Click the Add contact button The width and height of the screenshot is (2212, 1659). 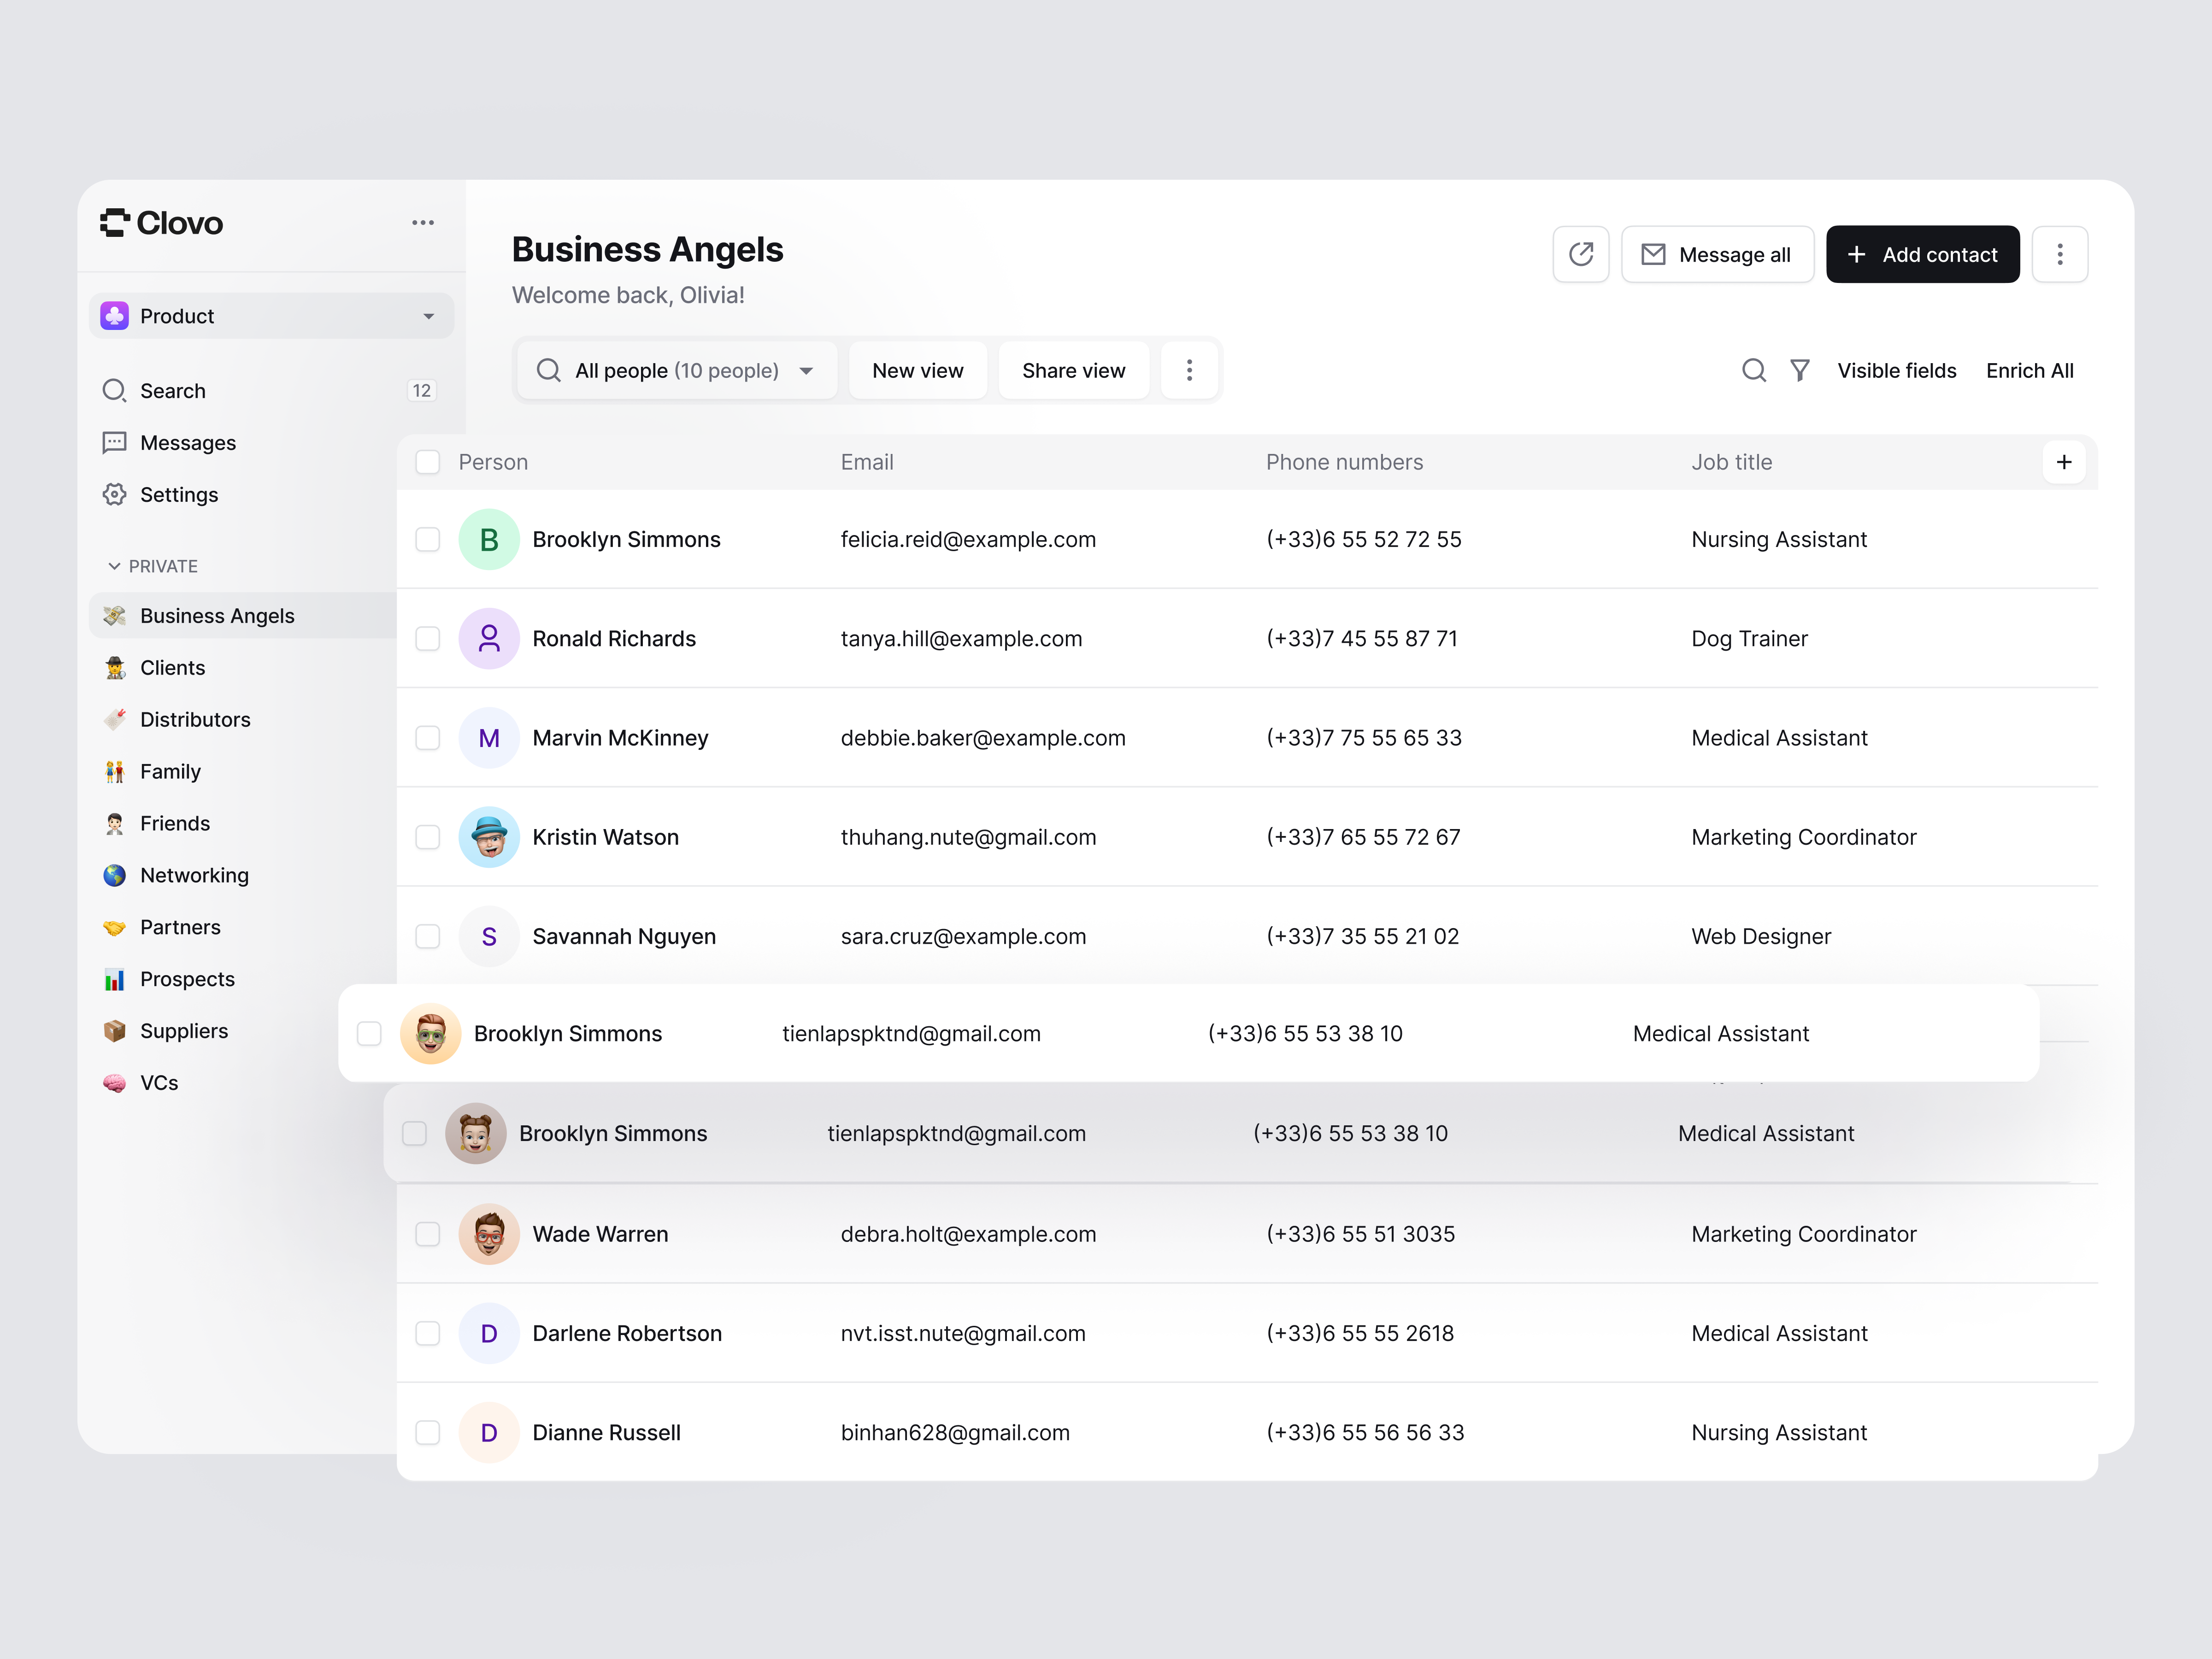[x=1922, y=254]
